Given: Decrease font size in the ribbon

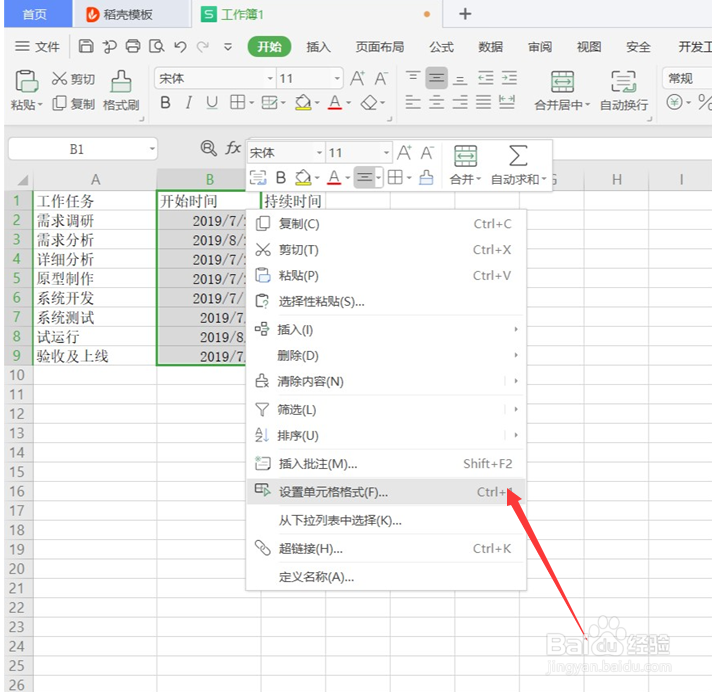Looking at the screenshot, I should tap(381, 79).
